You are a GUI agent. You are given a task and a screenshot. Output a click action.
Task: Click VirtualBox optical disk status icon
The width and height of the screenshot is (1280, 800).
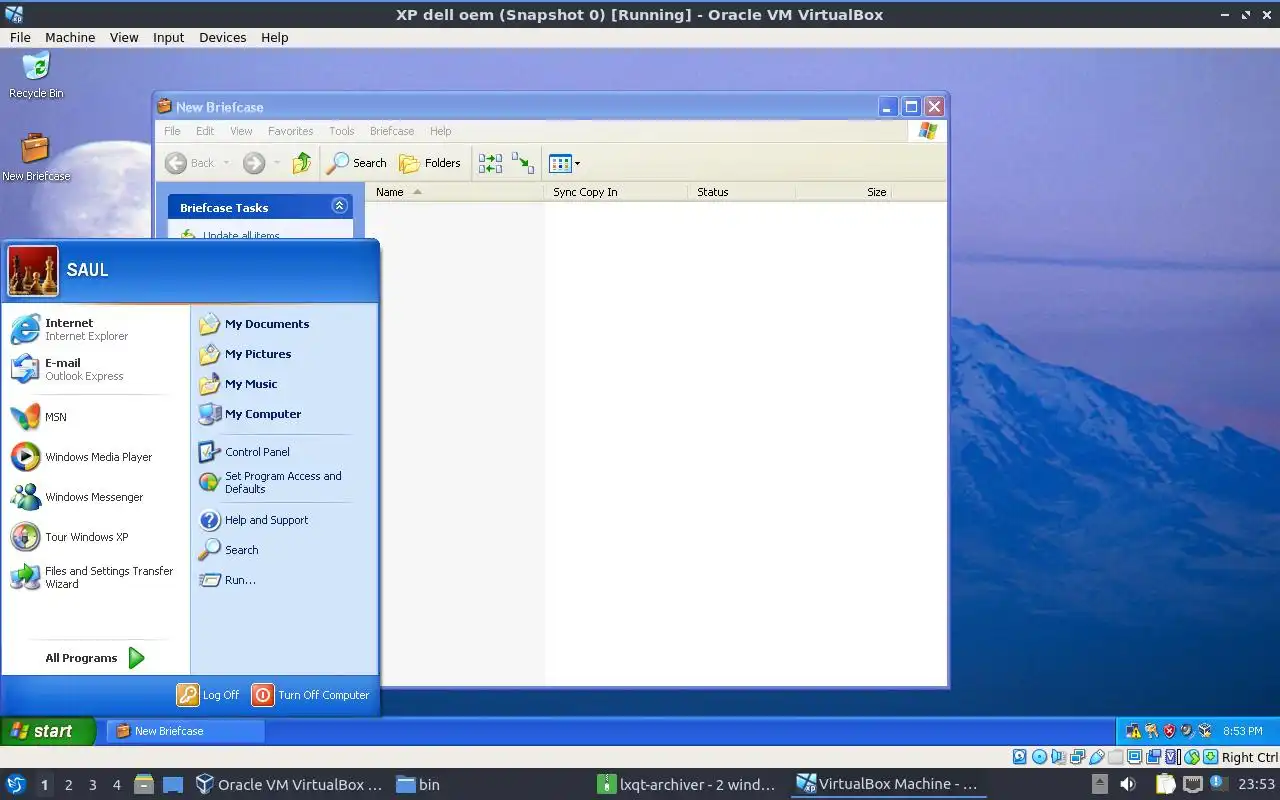(1039, 757)
